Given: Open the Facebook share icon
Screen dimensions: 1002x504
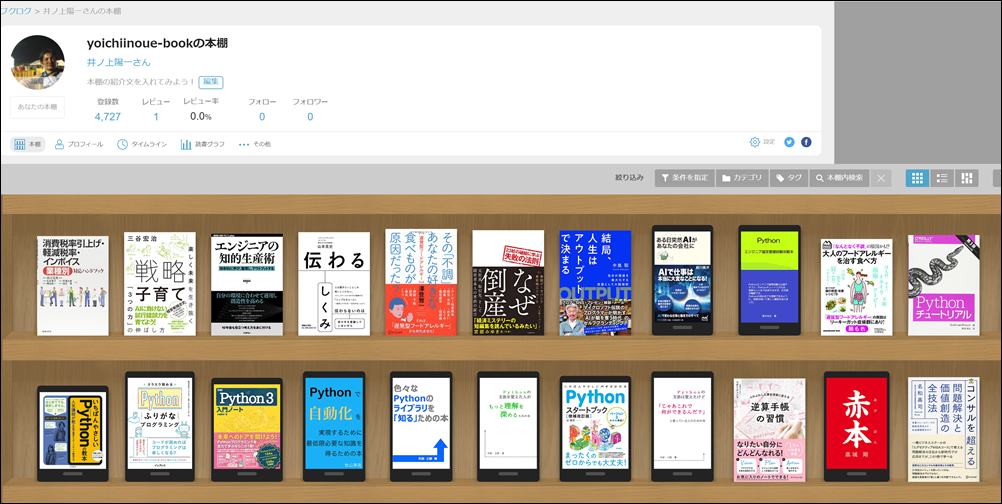Looking at the screenshot, I should (806, 142).
